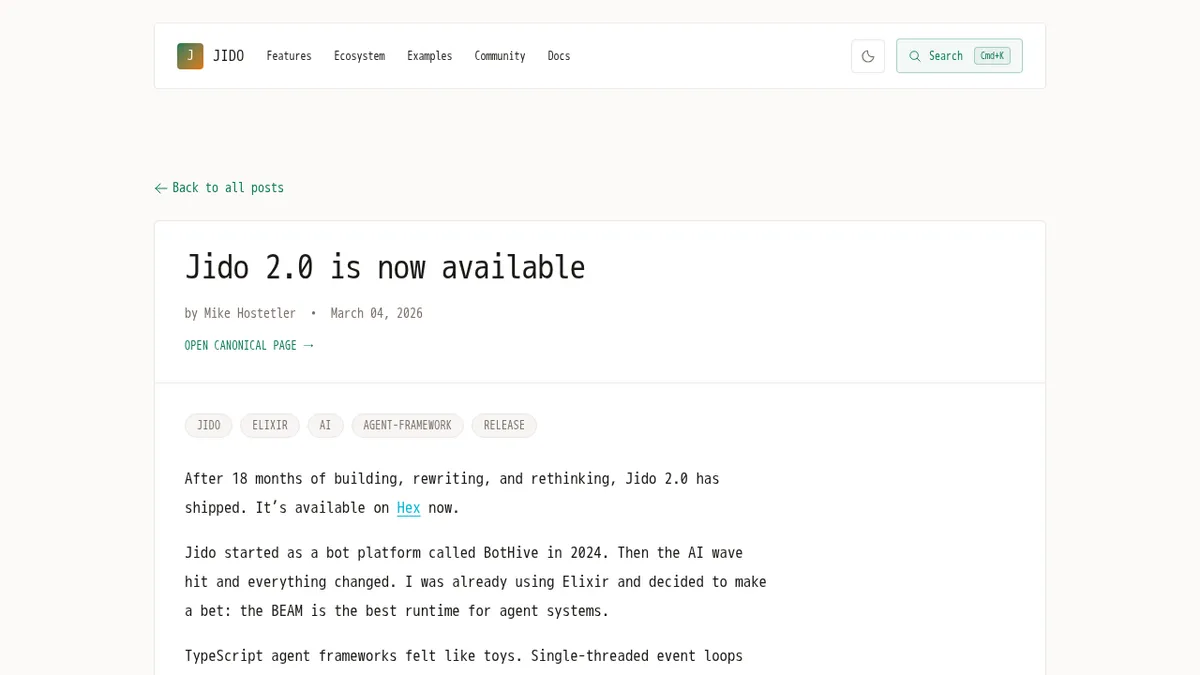Open the Search box in the header

[945, 56]
